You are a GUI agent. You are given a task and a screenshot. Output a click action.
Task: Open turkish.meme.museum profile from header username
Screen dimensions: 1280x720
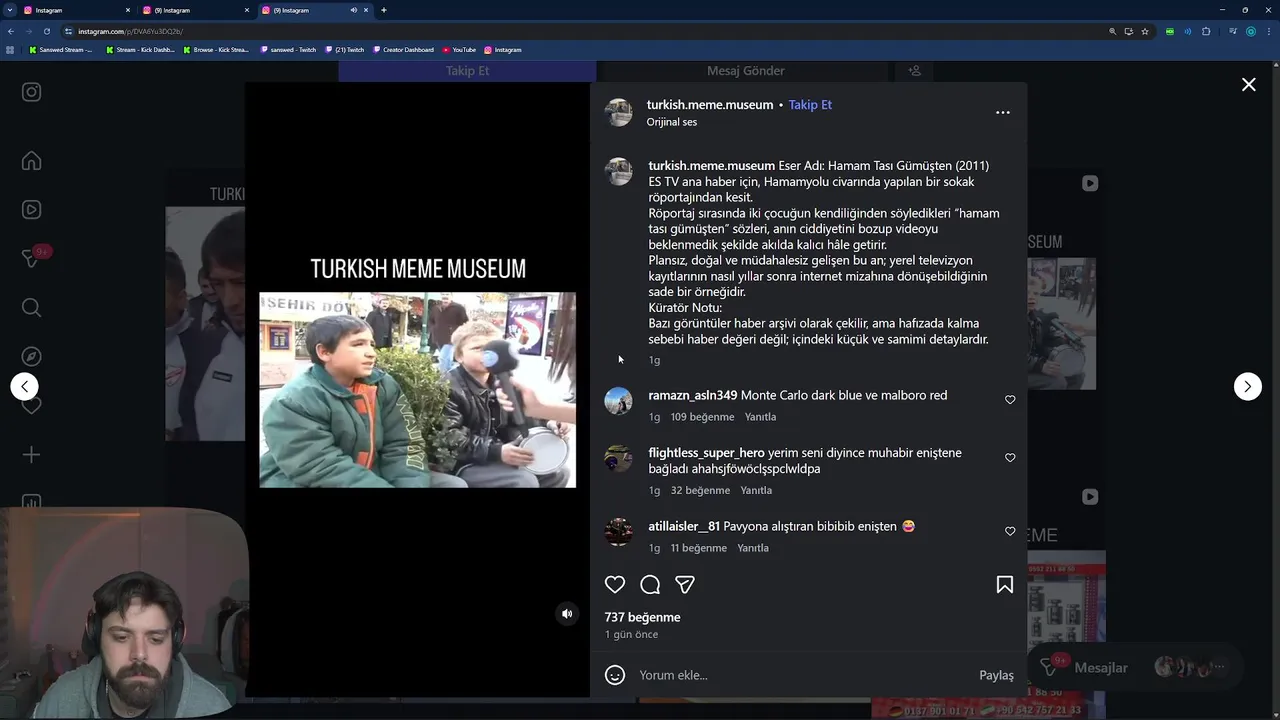(710, 104)
